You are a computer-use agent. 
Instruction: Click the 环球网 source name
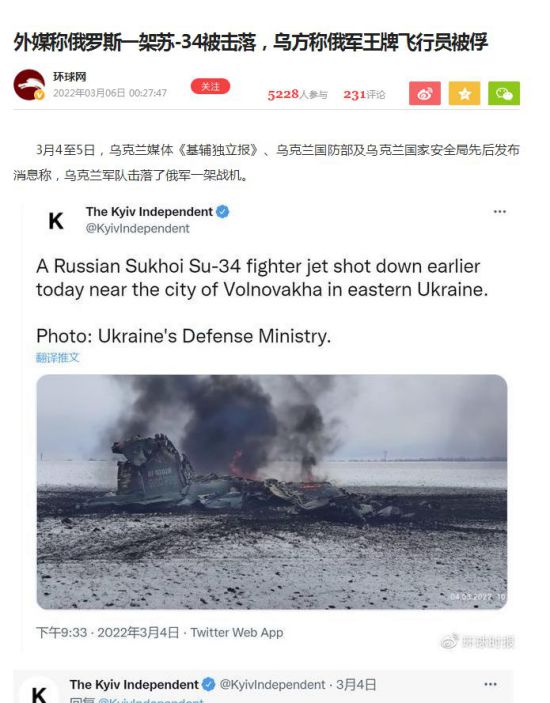(x=69, y=77)
